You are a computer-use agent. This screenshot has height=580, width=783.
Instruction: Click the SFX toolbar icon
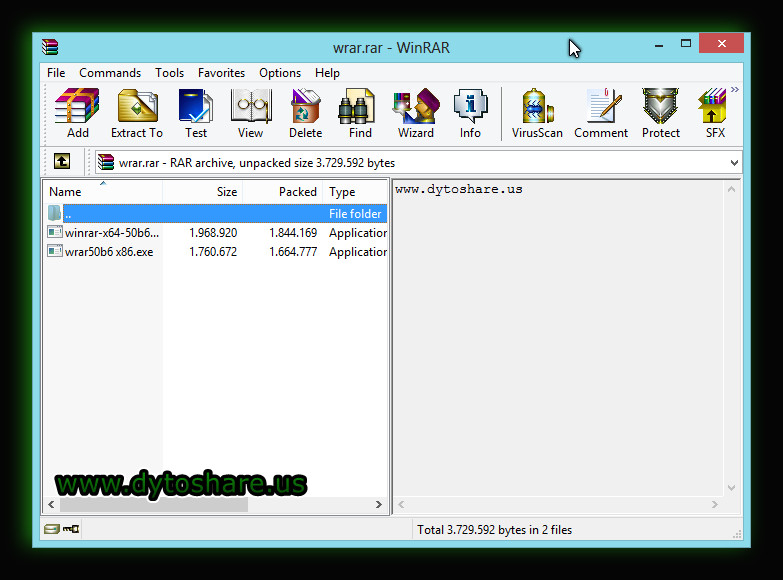pyautogui.click(x=714, y=113)
